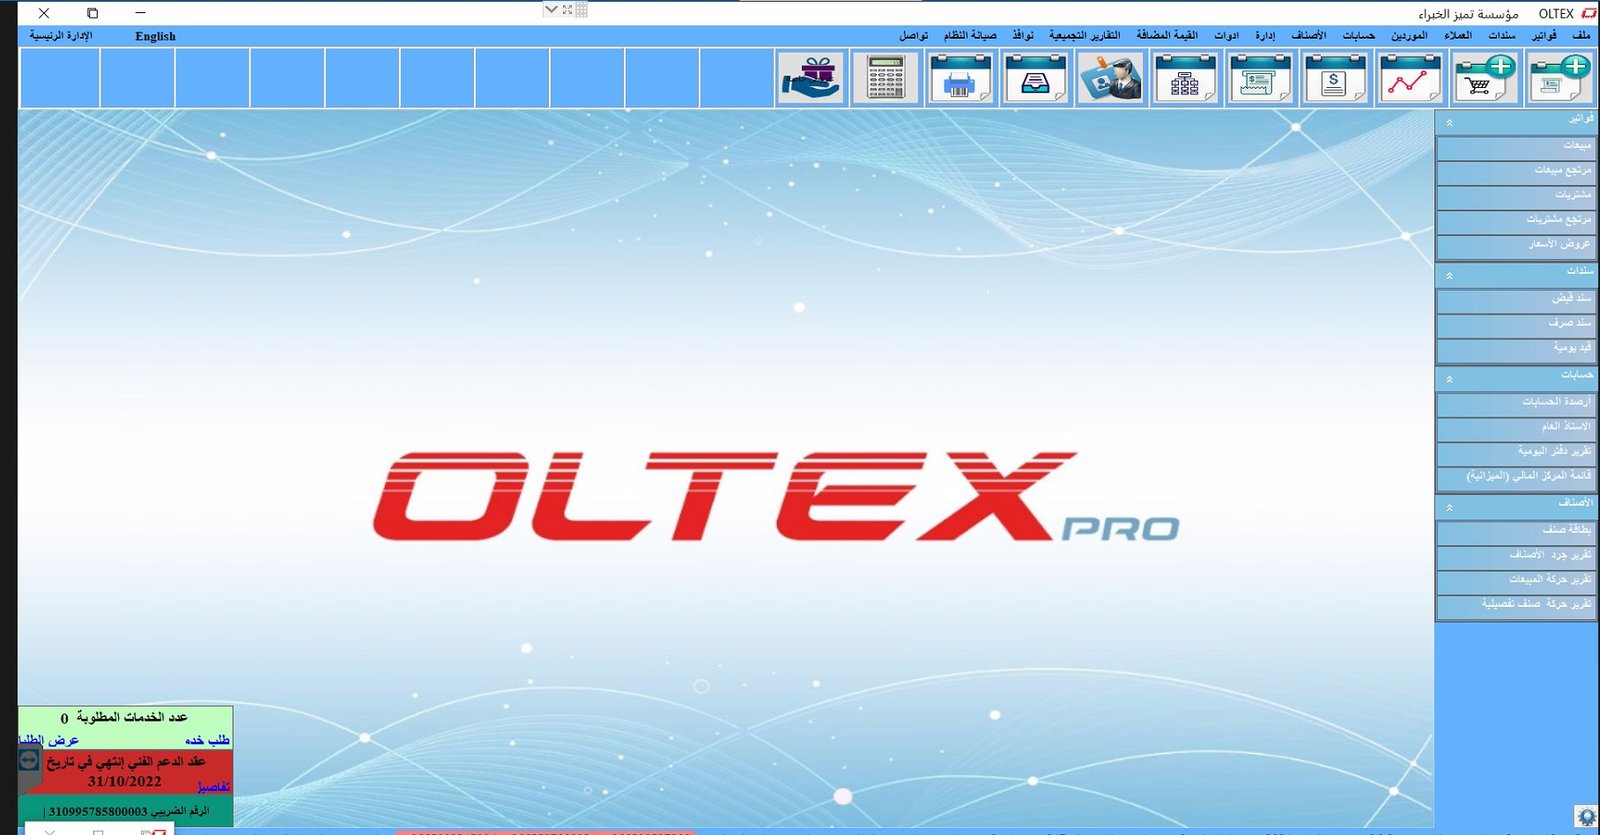
Task: Open the calculator toolbar icon
Action: click(885, 78)
